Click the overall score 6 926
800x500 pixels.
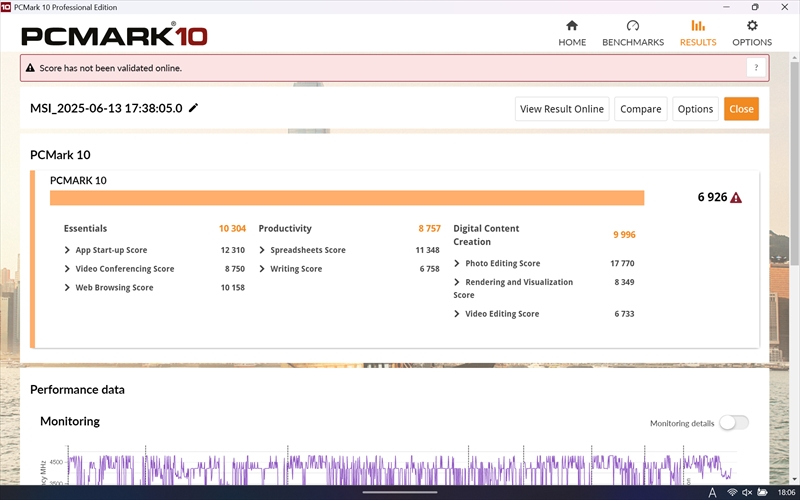tap(712, 197)
